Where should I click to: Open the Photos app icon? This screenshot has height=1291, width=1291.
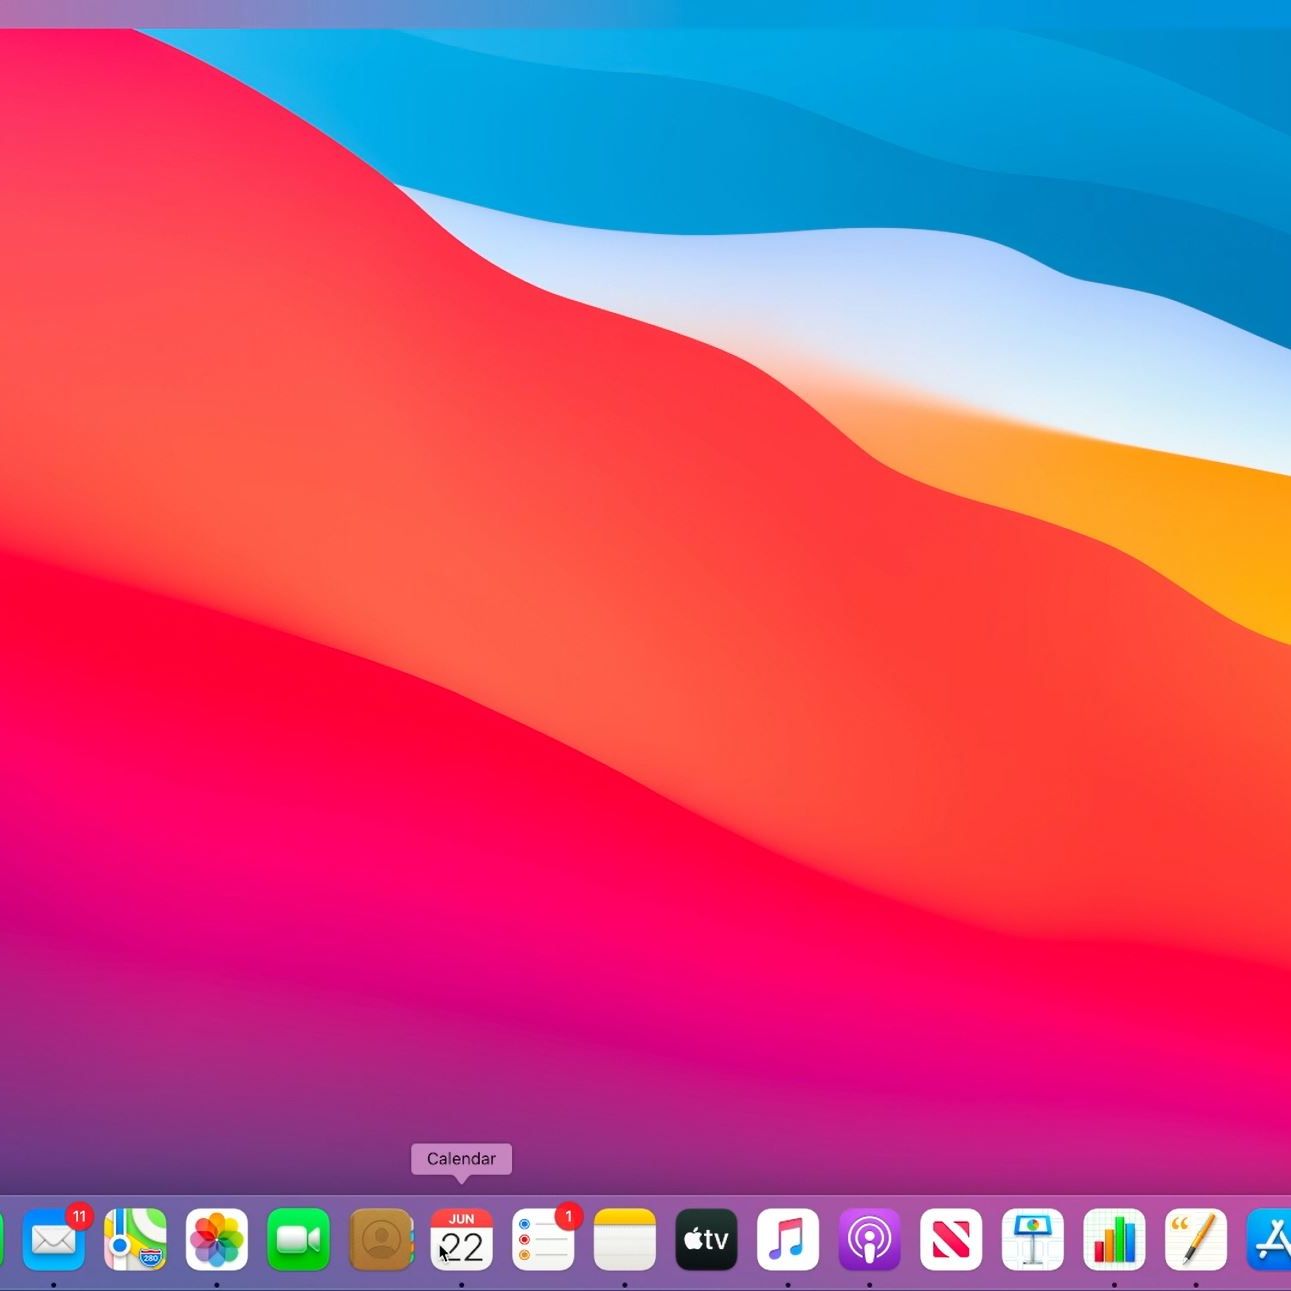217,1240
